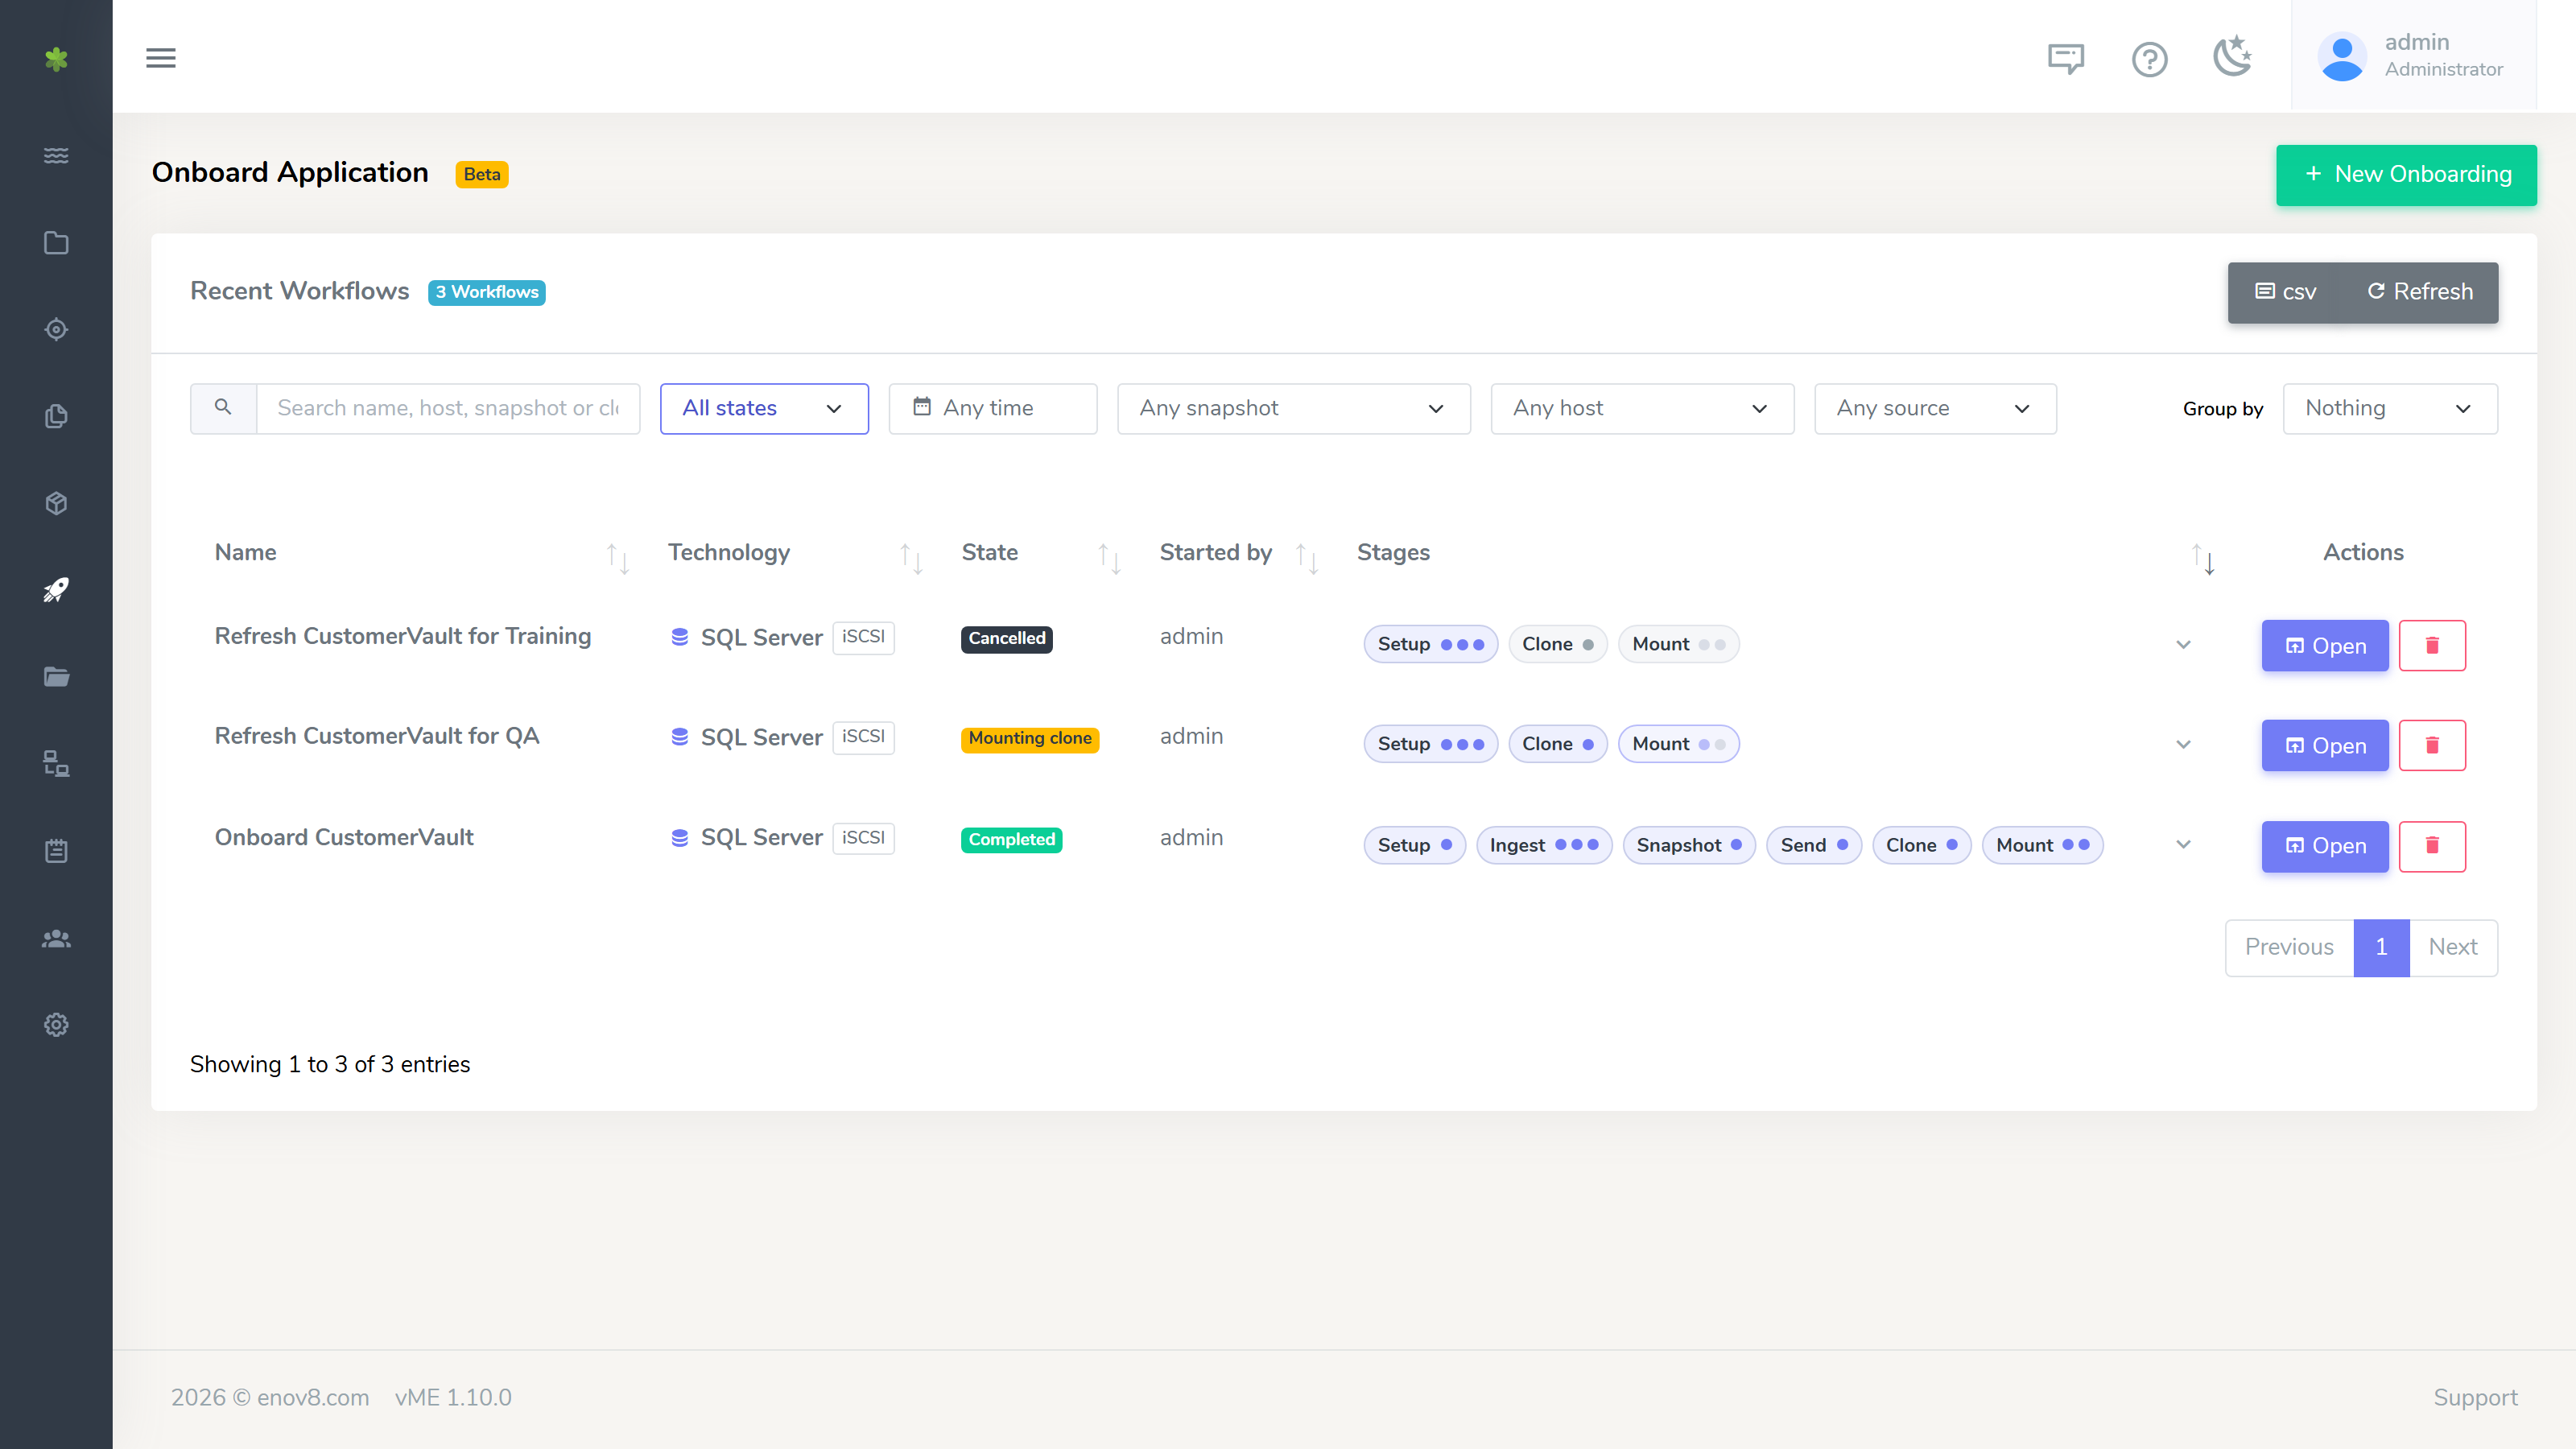Delete the Refresh CustomerVault for QA workflow
This screenshot has height=1449, width=2576.
click(x=2432, y=745)
